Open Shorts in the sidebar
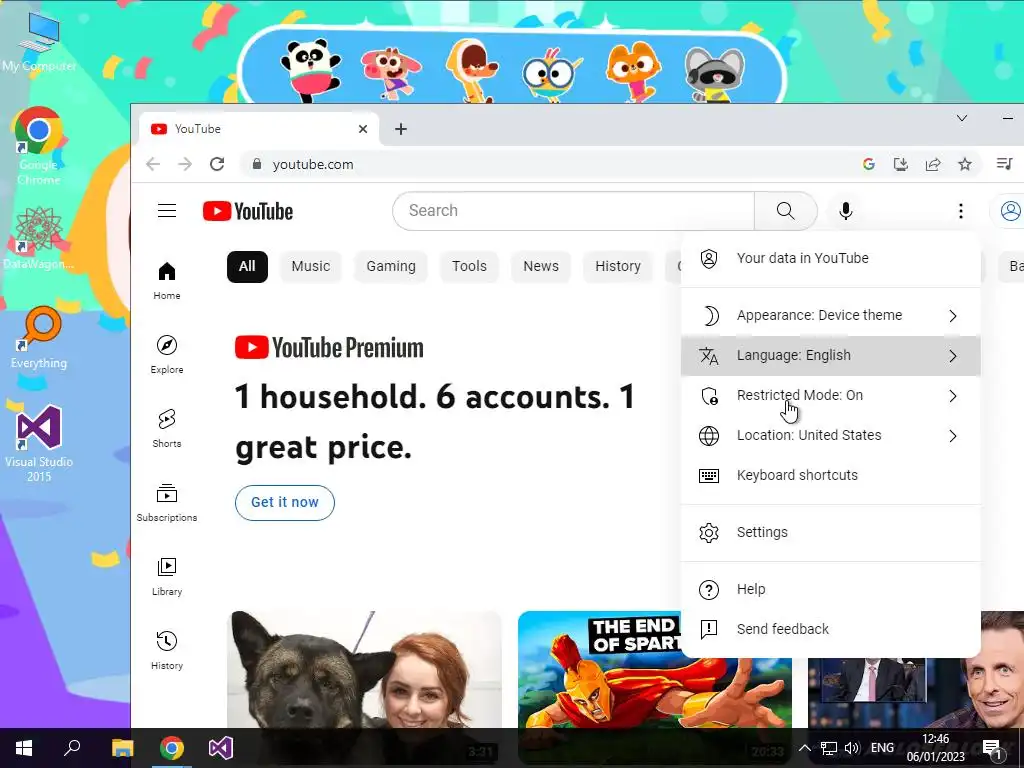 (x=167, y=428)
